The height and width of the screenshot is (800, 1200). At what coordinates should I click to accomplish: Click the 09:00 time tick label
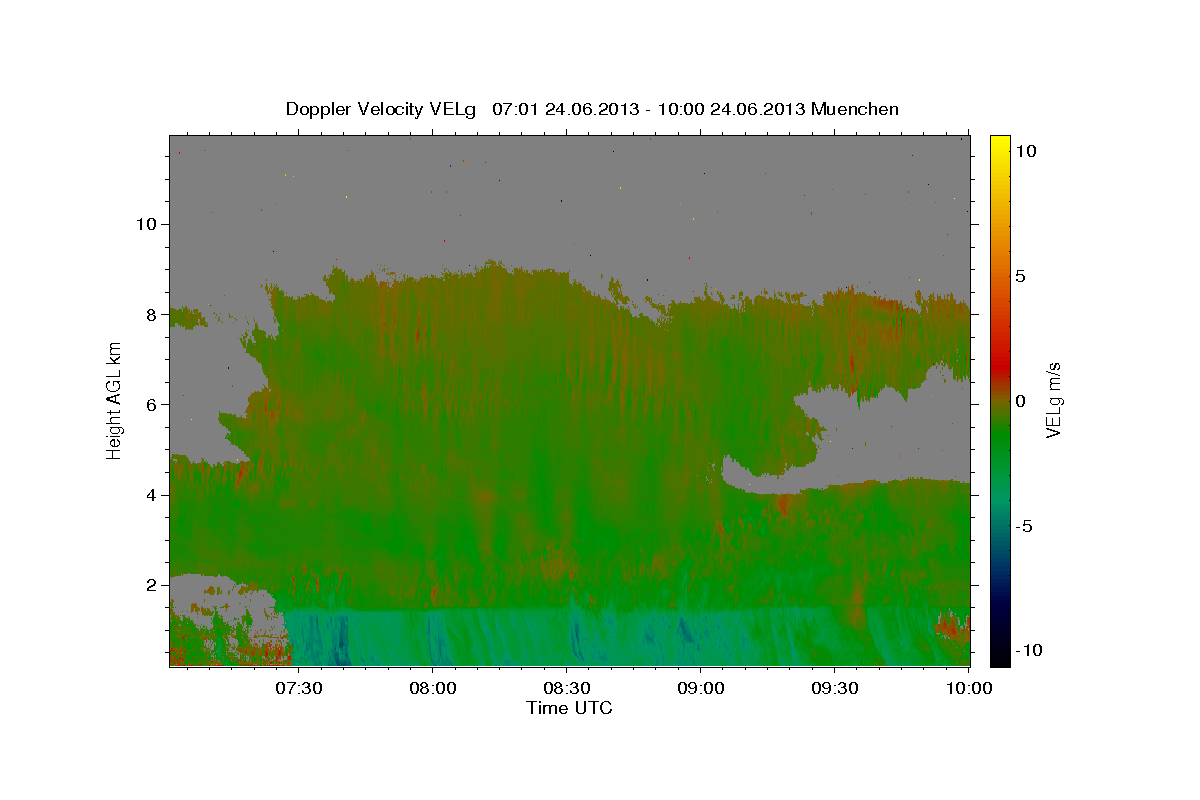[x=701, y=688]
